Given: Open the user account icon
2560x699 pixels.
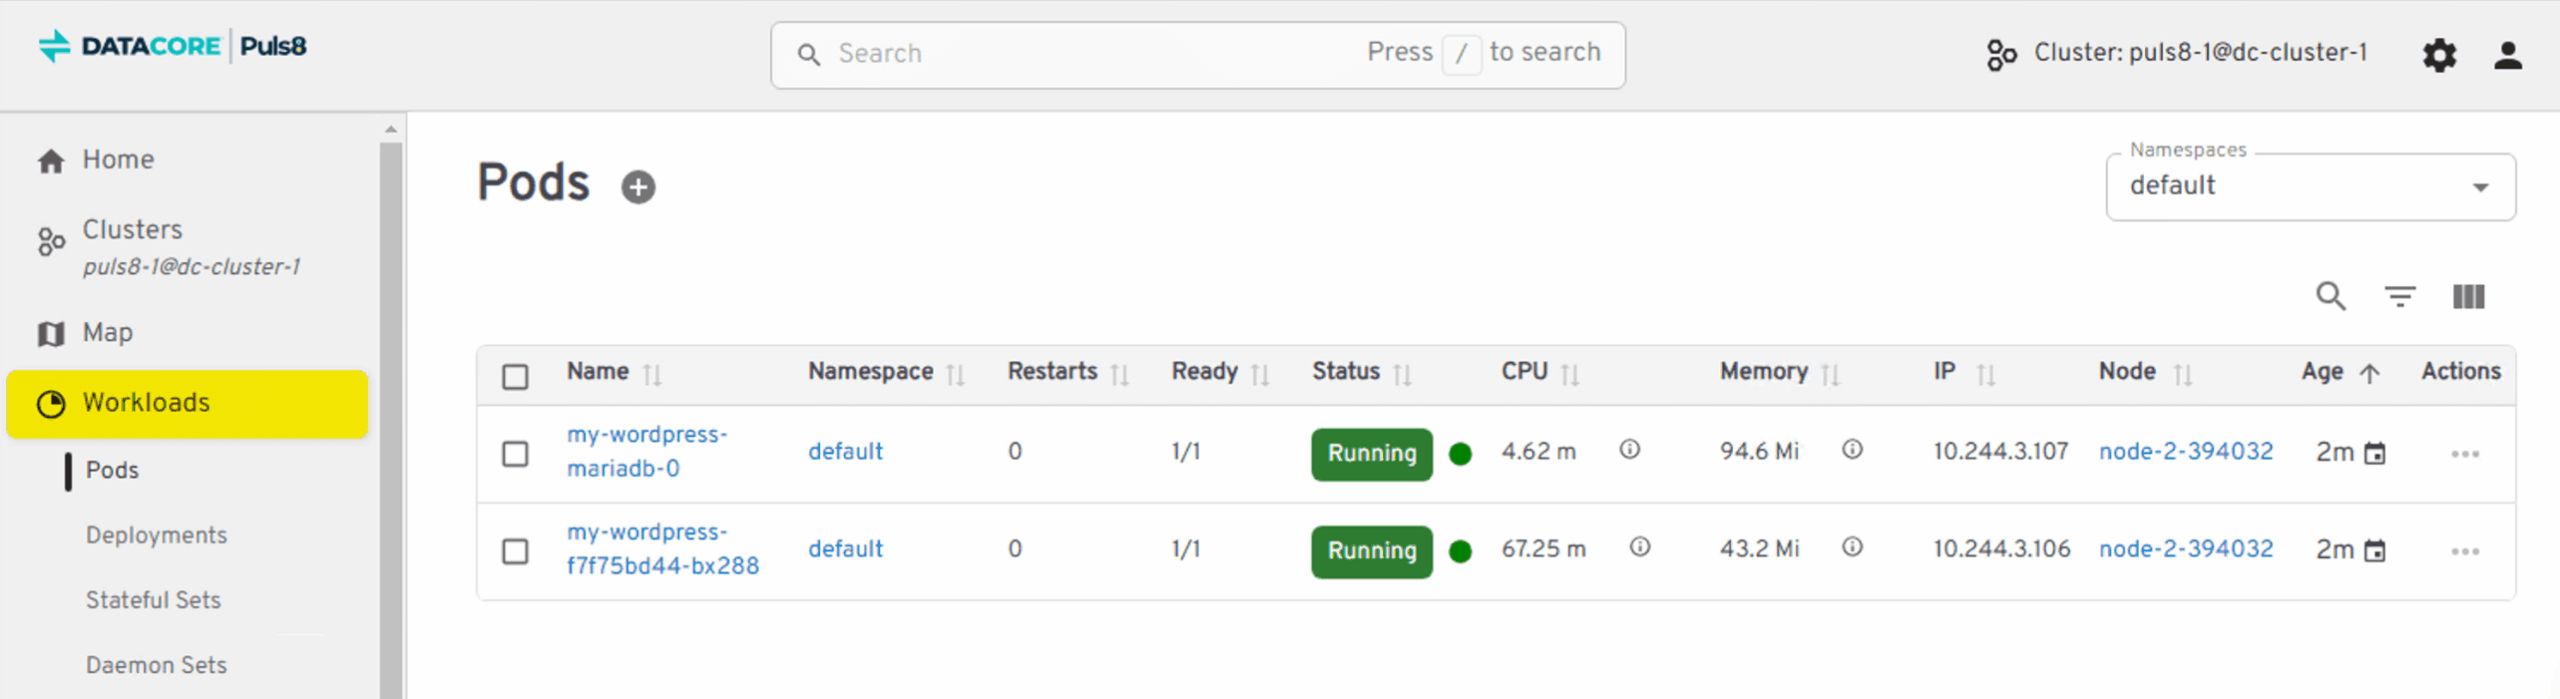Looking at the screenshot, I should pos(2507,55).
